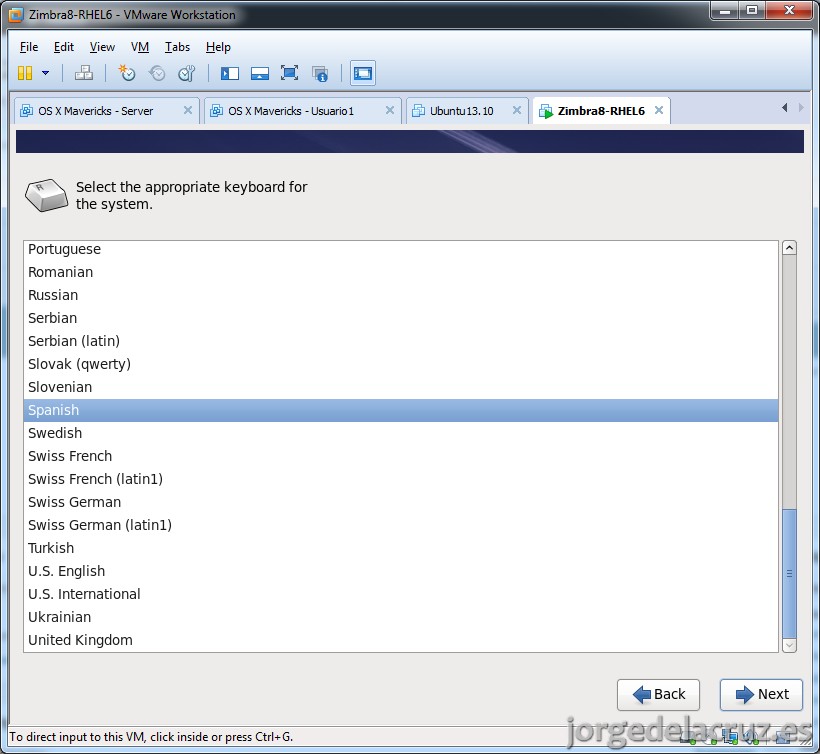The width and height of the screenshot is (820, 754).
Task: Select Swiss French keyboard layout
Action: [401, 456]
